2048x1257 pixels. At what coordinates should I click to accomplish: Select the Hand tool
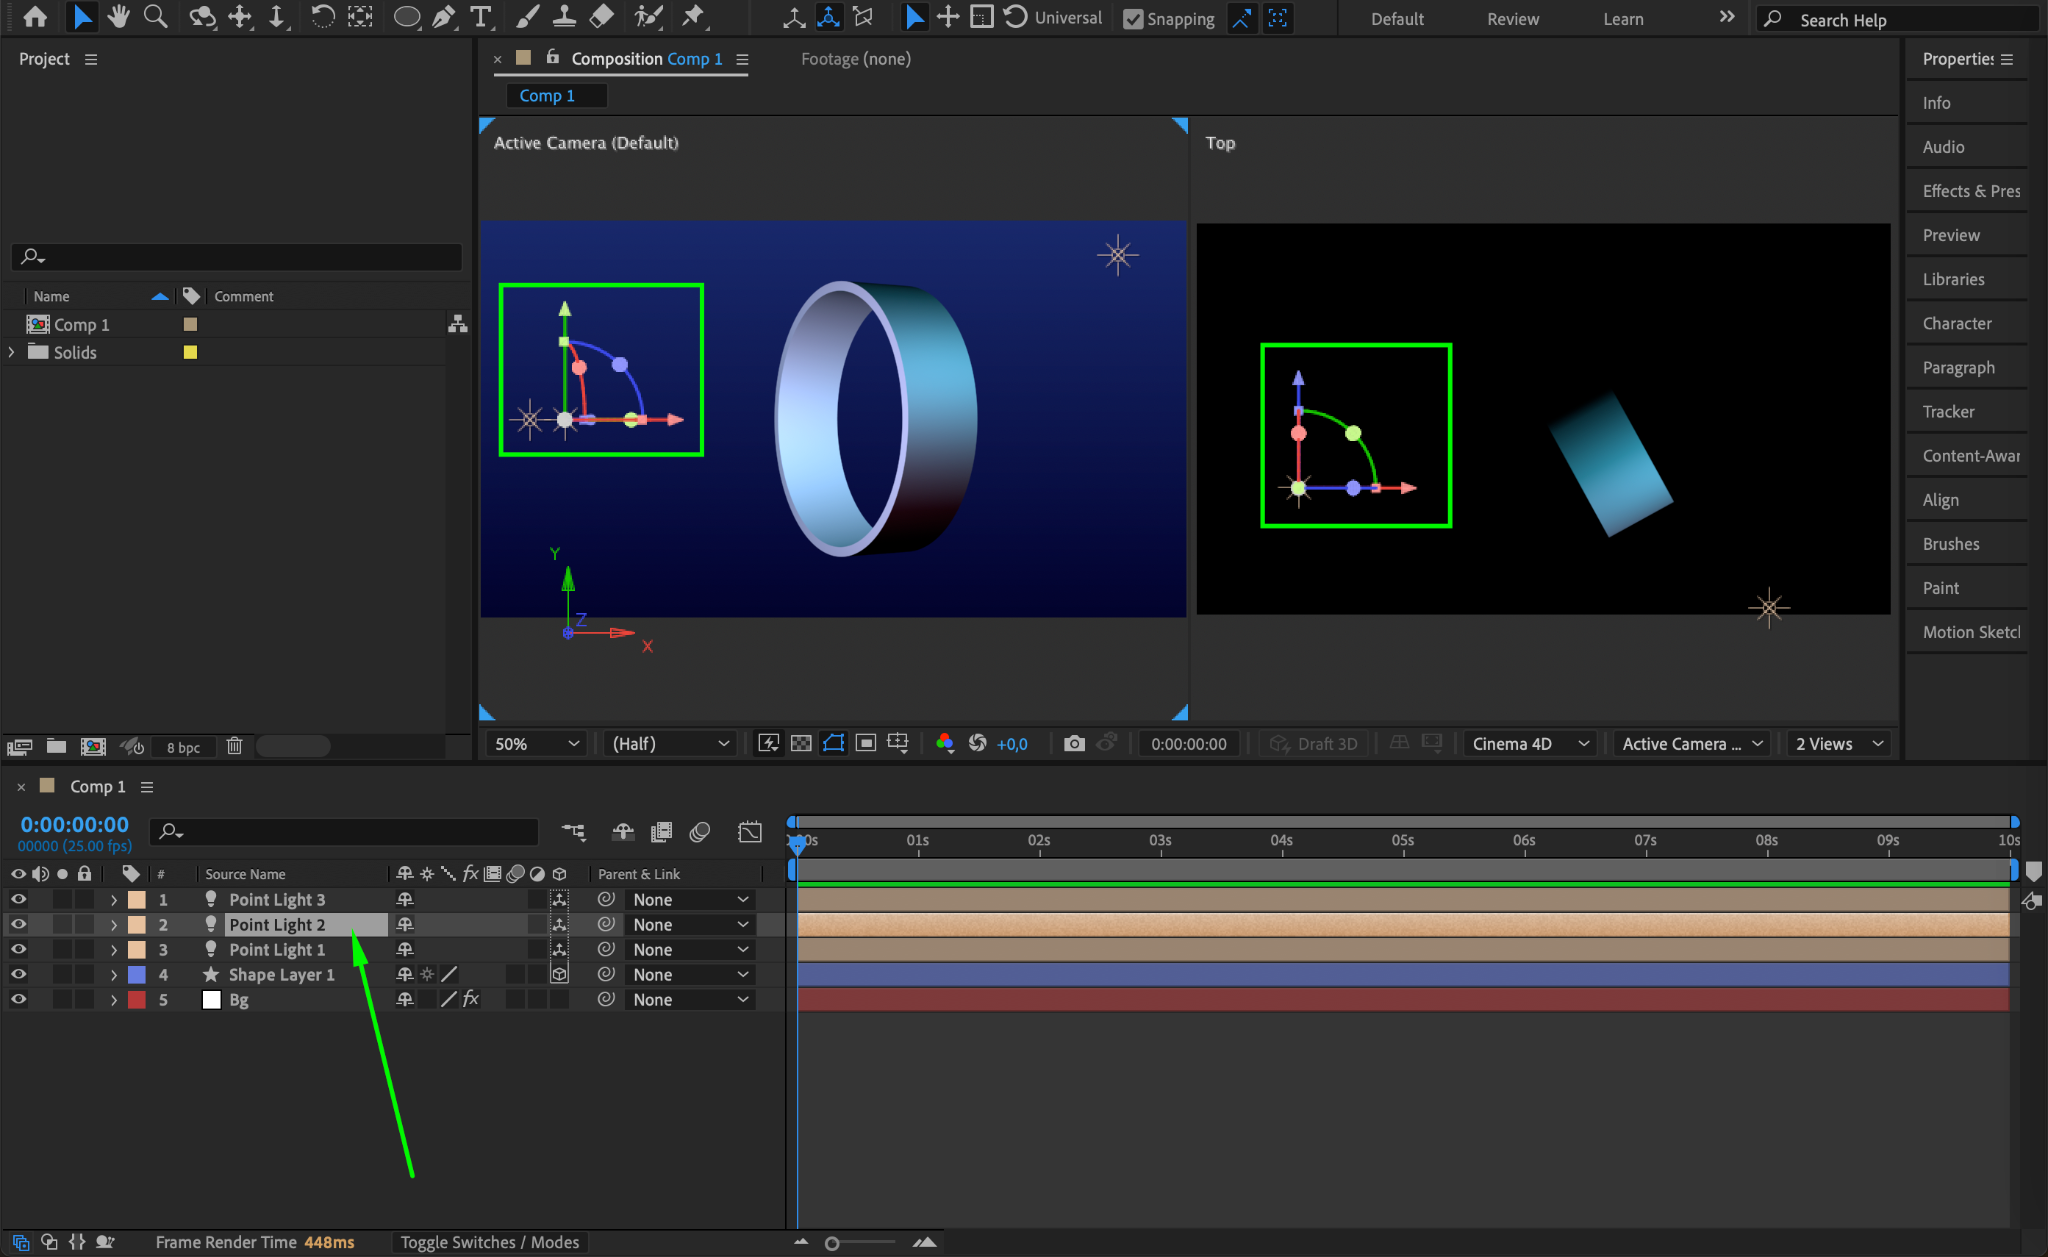coord(118,17)
